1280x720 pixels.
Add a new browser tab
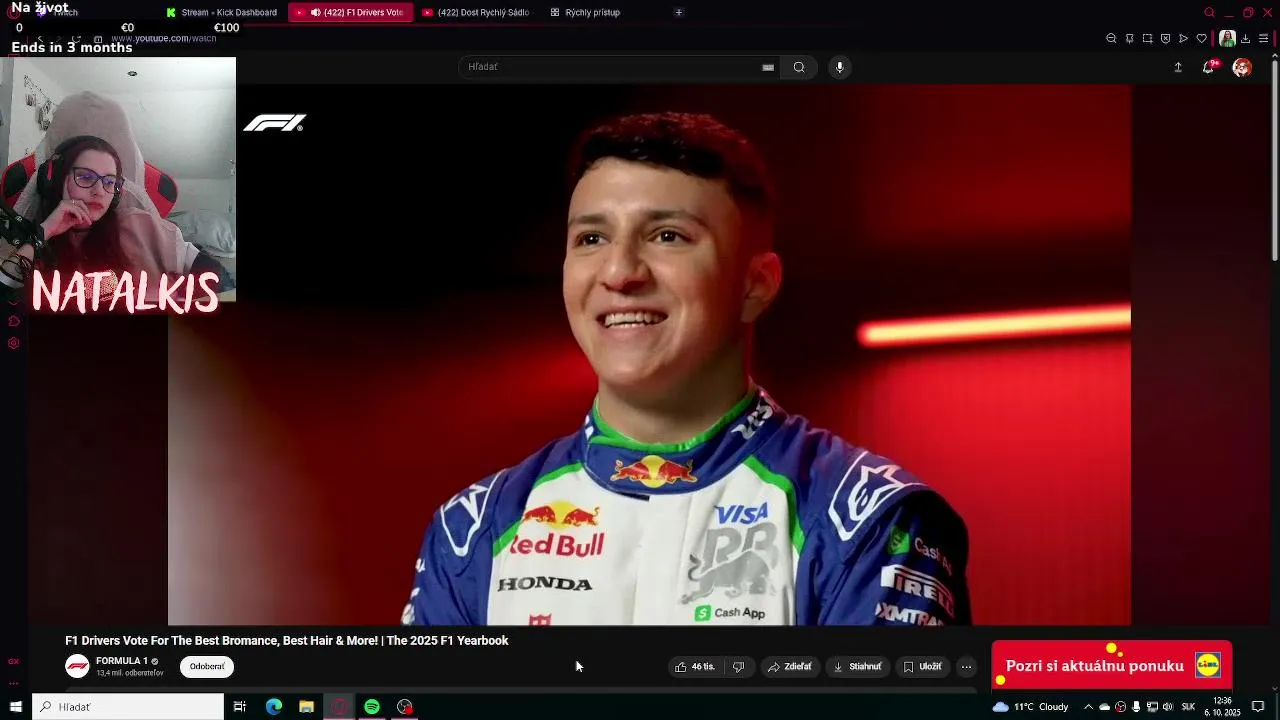coord(679,12)
